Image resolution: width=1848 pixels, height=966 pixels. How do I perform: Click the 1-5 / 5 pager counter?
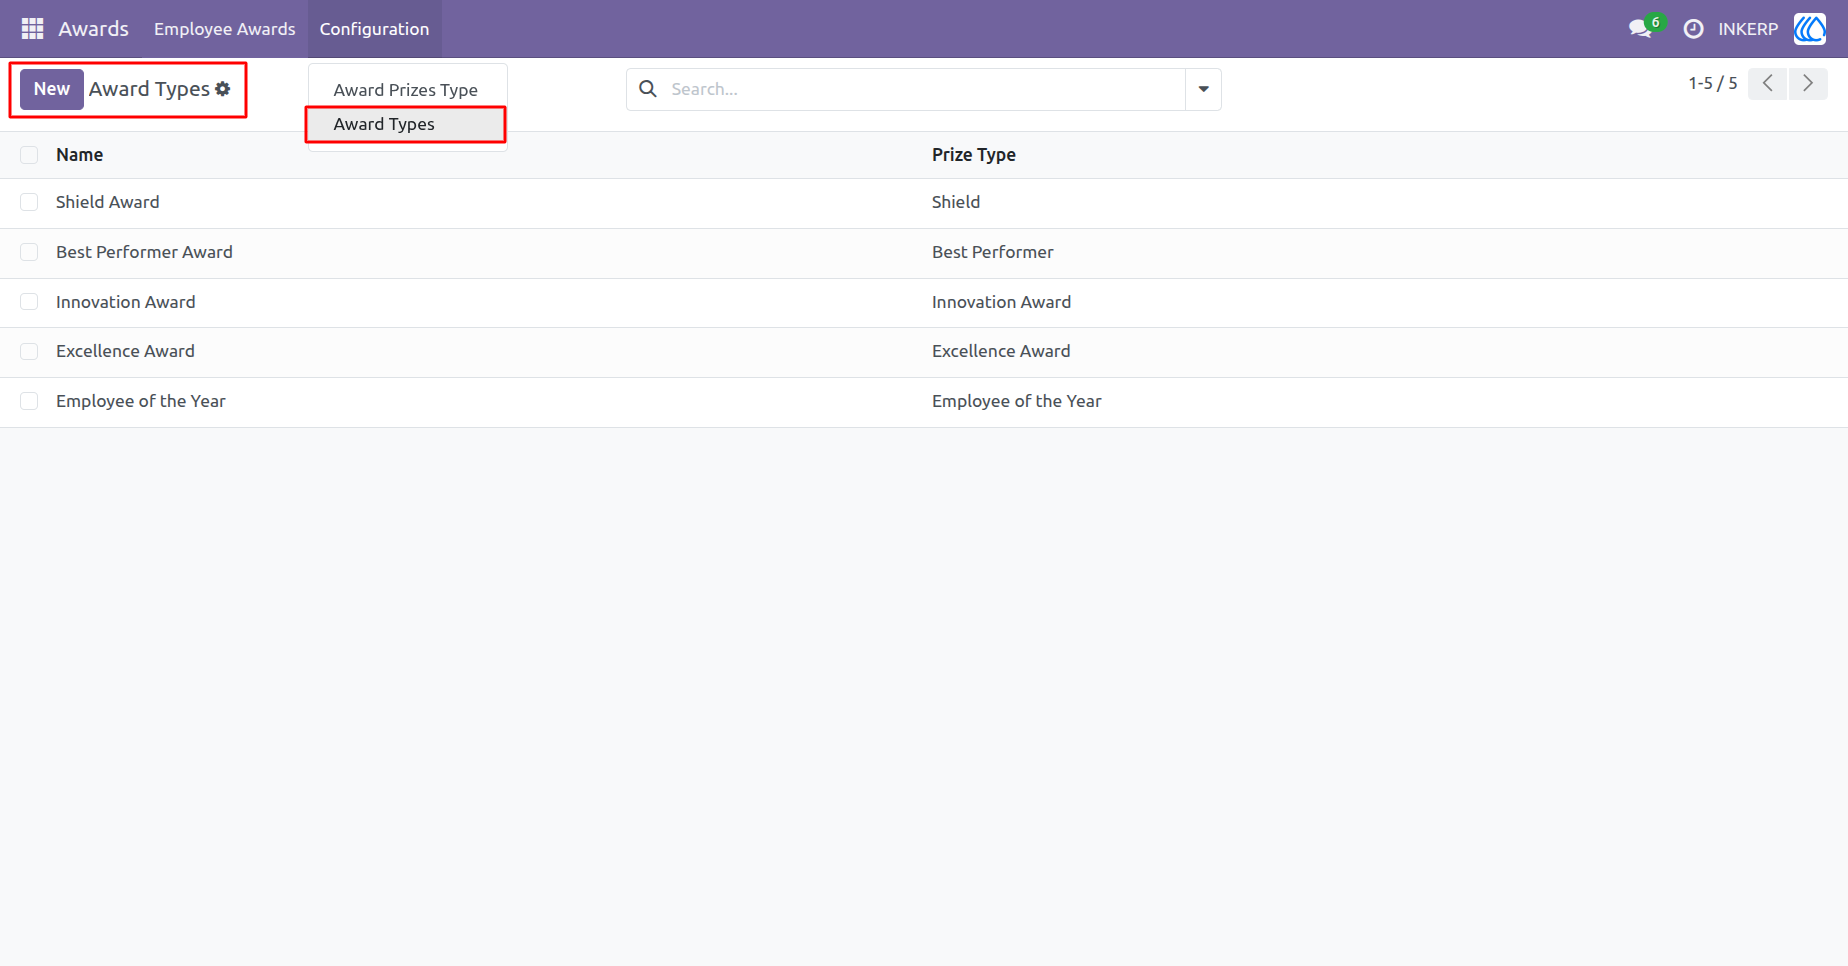(1713, 84)
